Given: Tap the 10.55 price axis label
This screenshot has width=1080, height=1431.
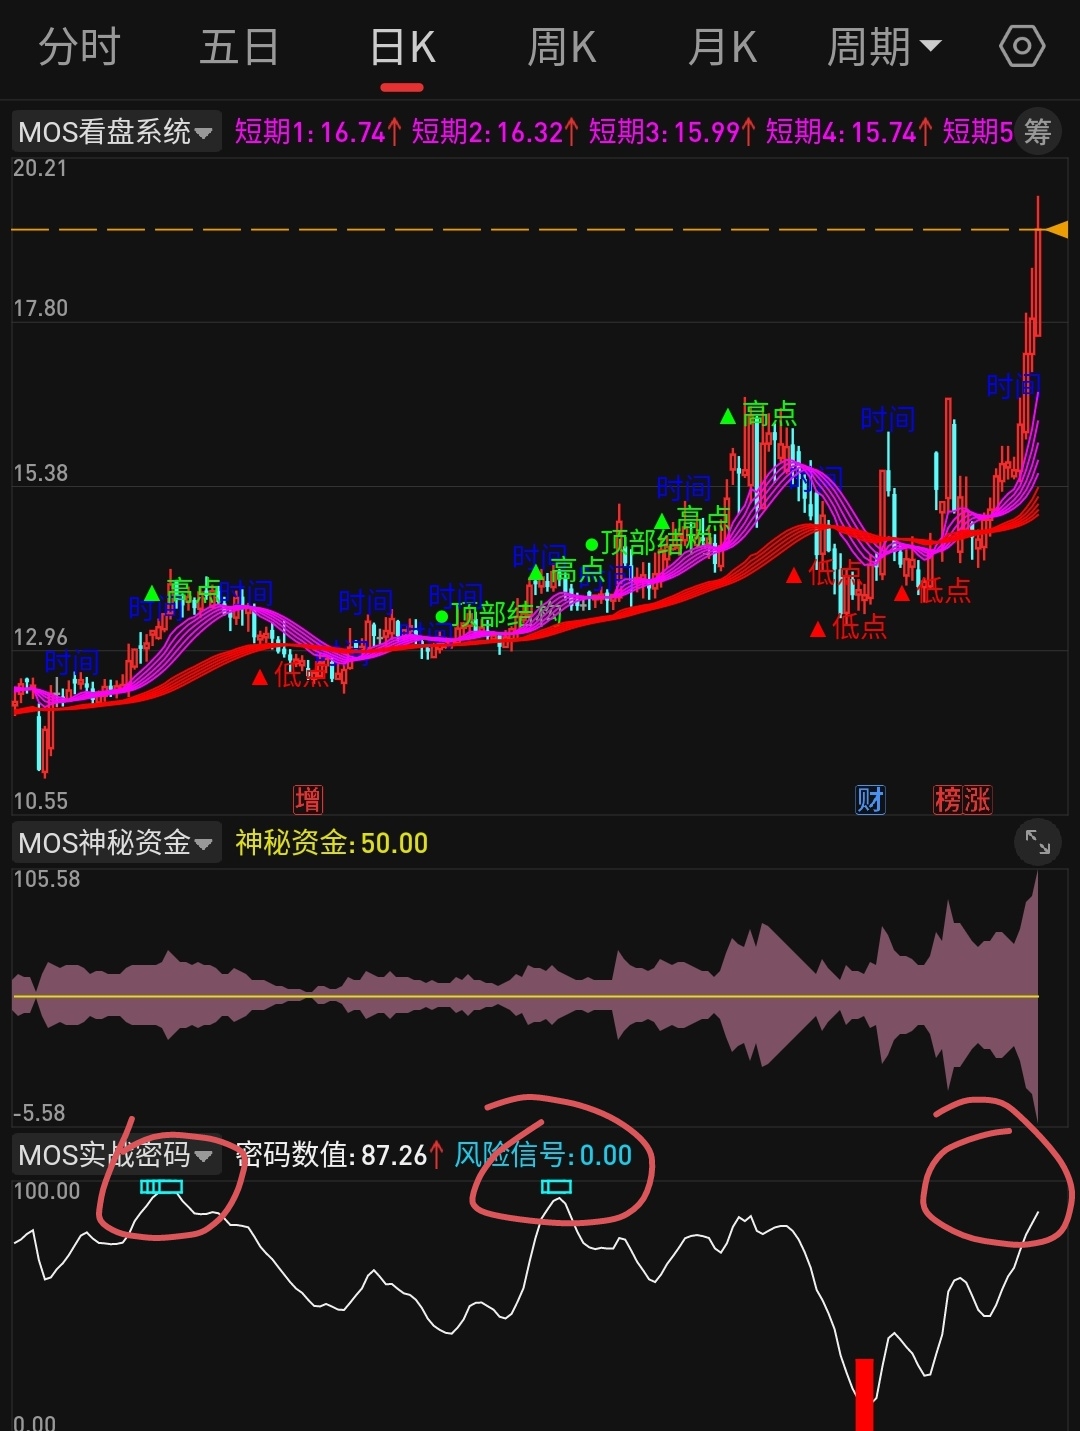Looking at the screenshot, I should pyautogui.click(x=40, y=801).
